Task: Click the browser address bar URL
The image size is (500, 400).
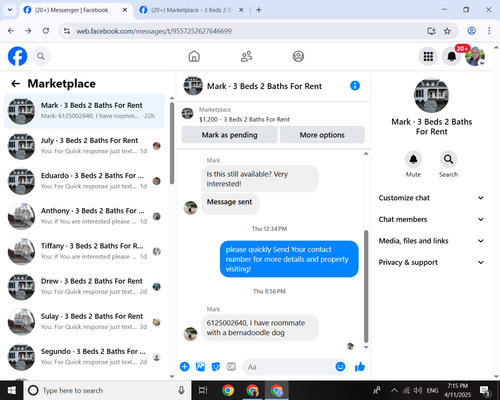Action: click(154, 31)
